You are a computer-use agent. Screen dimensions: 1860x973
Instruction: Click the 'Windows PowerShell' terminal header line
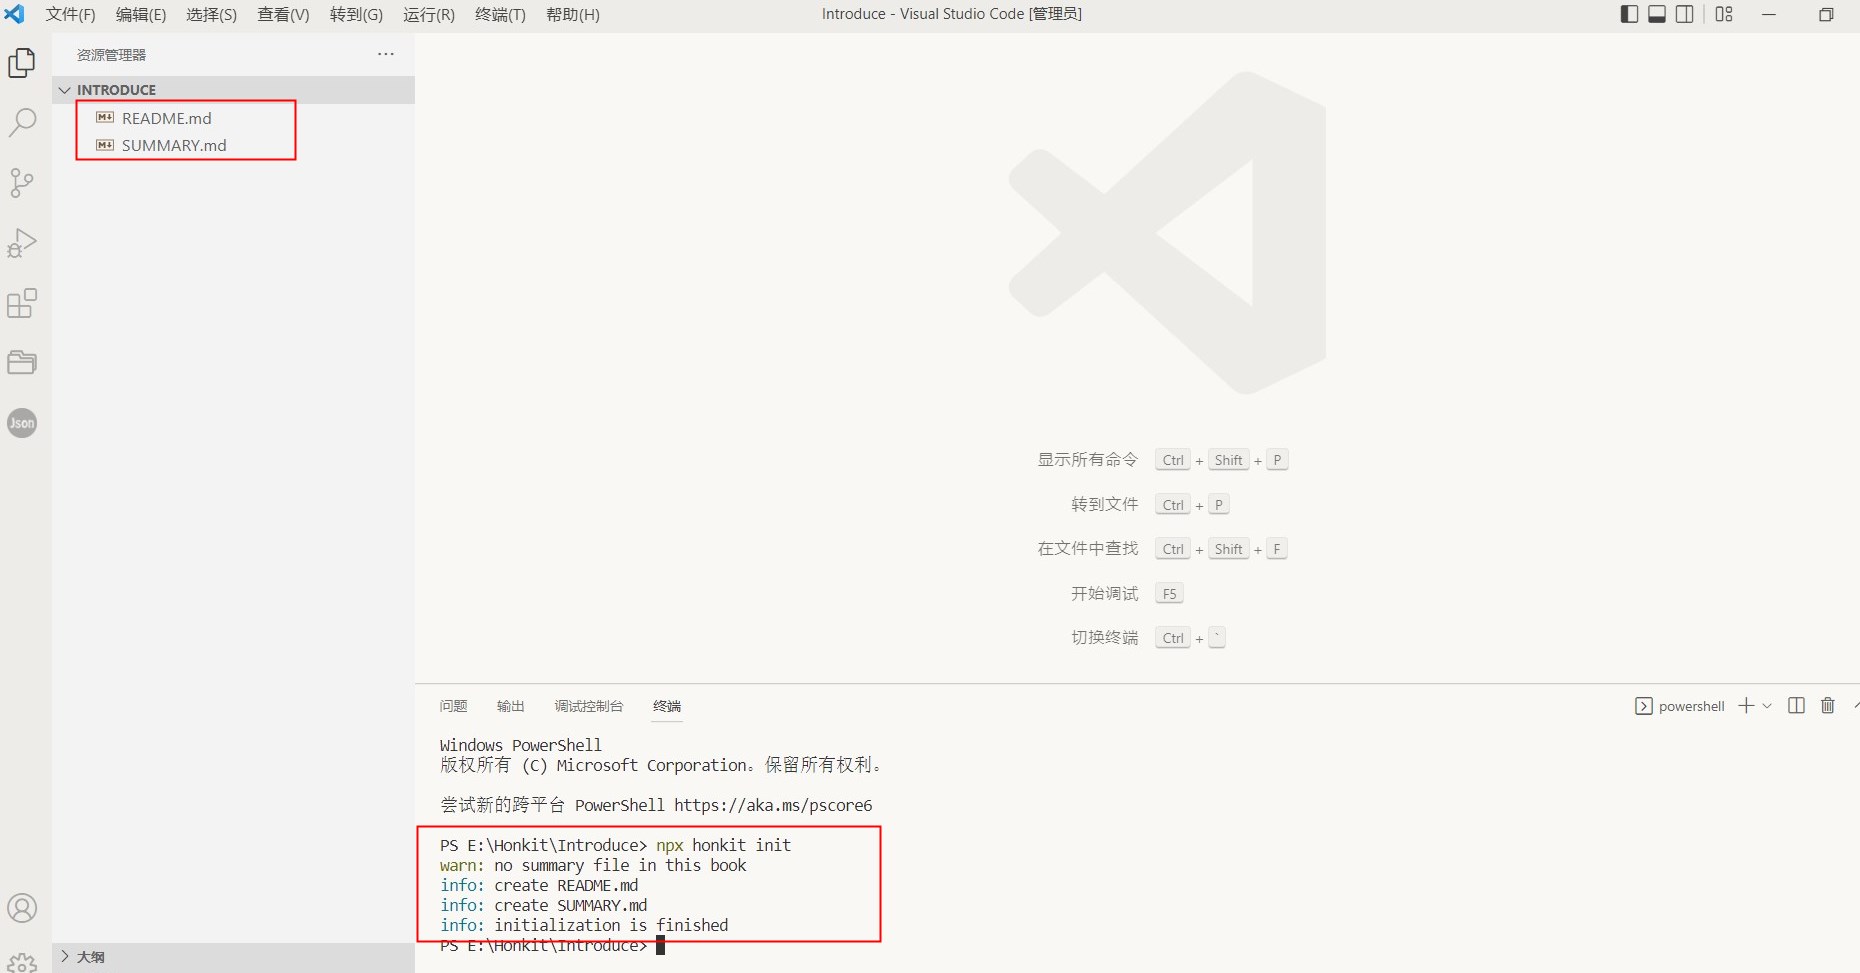[521, 745]
